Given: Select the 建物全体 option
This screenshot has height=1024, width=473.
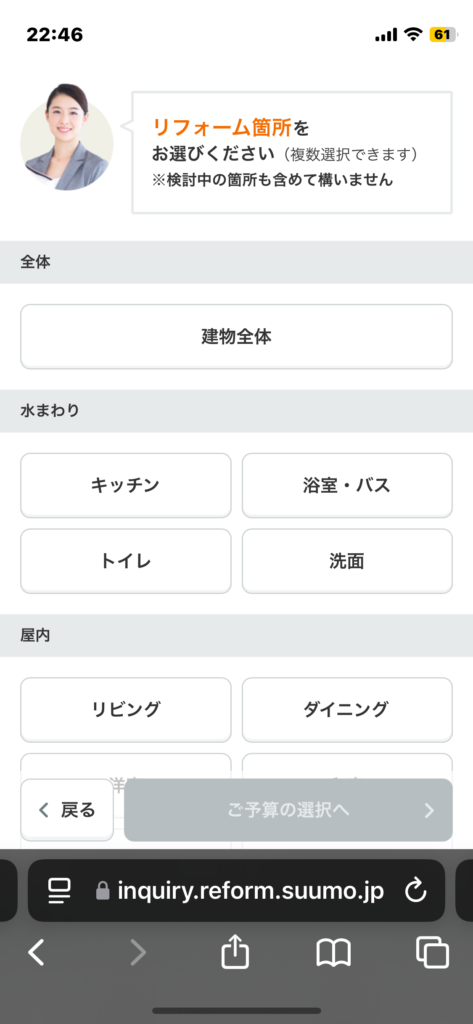Looking at the screenshot, I should tap(236, 337).
